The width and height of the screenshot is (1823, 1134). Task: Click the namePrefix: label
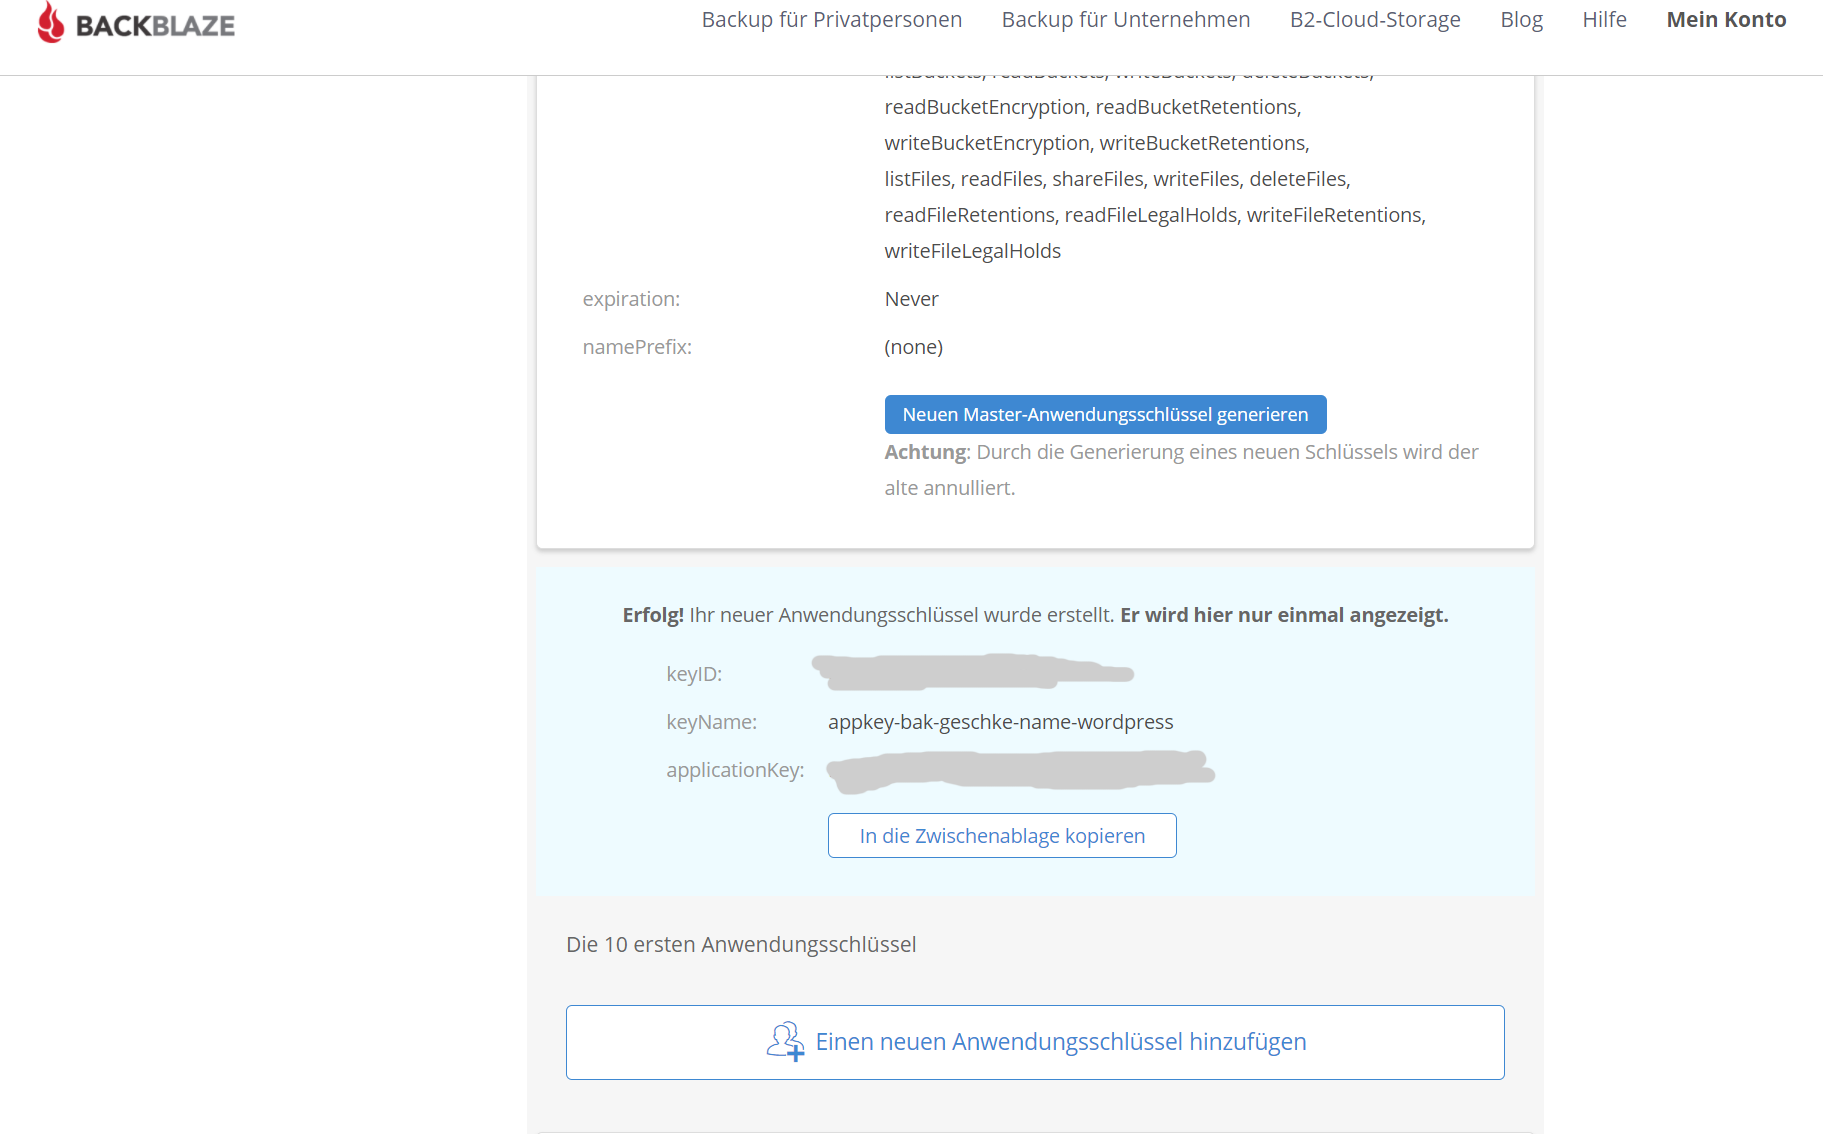click(x=637, y=347)
